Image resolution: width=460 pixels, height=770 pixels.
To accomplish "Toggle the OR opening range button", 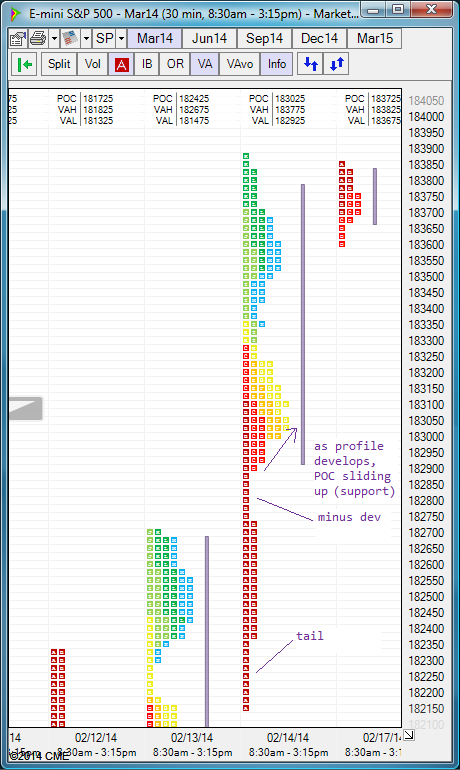I will coord(175,64).
